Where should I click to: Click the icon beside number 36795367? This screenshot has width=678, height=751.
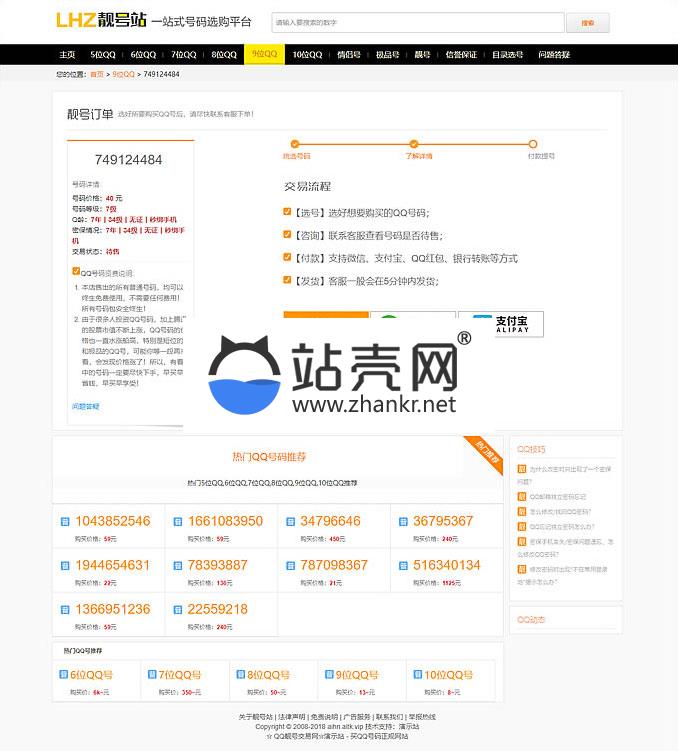point(403,521)
